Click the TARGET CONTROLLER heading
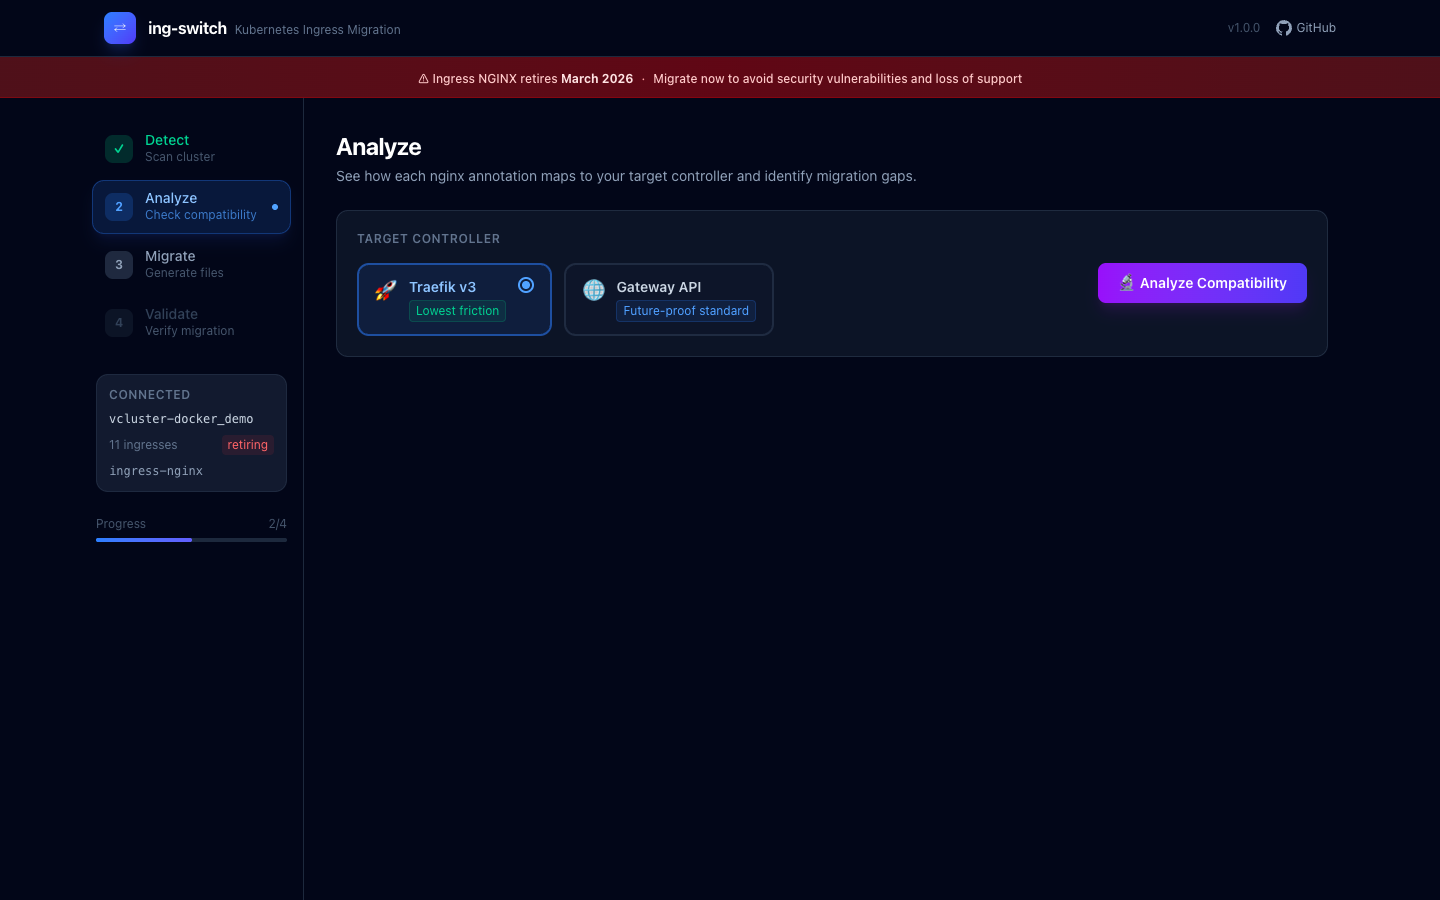Viewport: 1440px width, 900px height. coord(428,239)
